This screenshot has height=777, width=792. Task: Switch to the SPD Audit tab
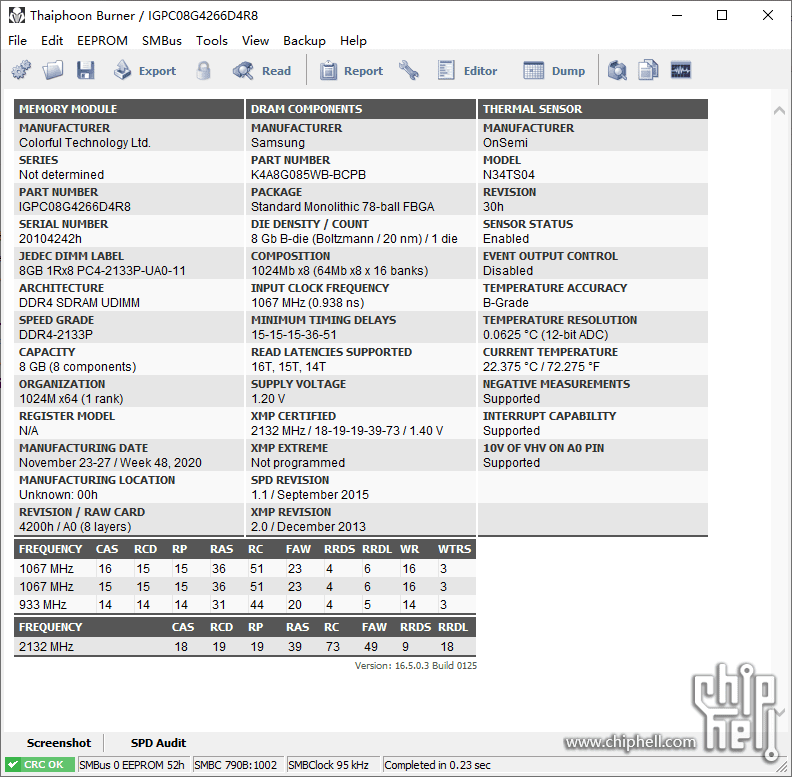pyautogui.click(x=158, y=743)
